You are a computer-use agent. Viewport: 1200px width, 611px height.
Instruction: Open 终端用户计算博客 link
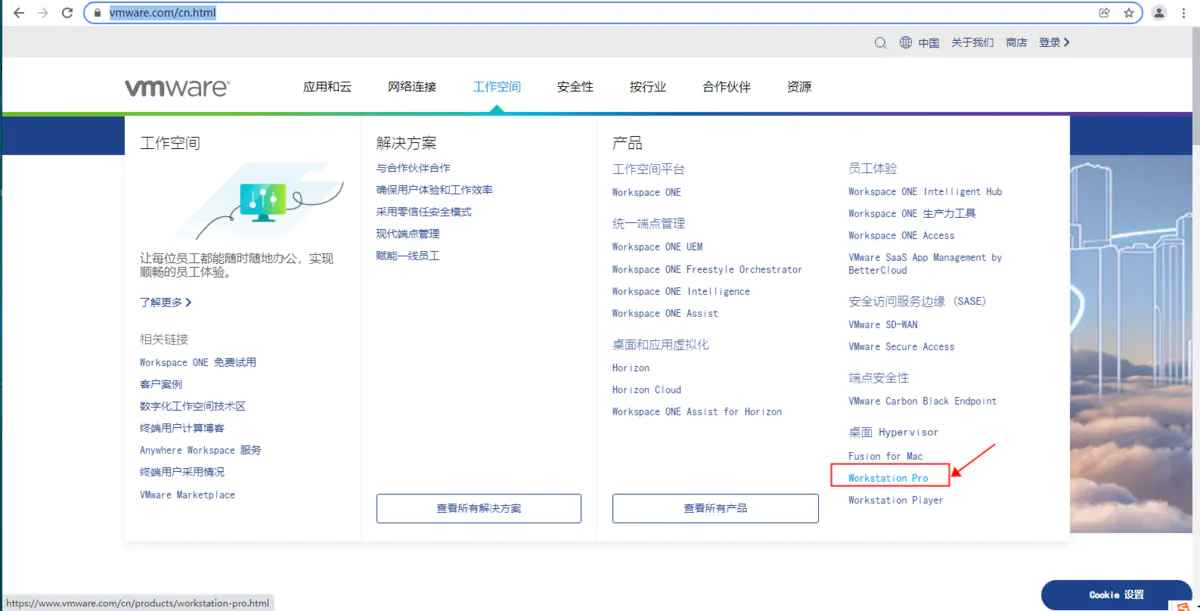182,428
